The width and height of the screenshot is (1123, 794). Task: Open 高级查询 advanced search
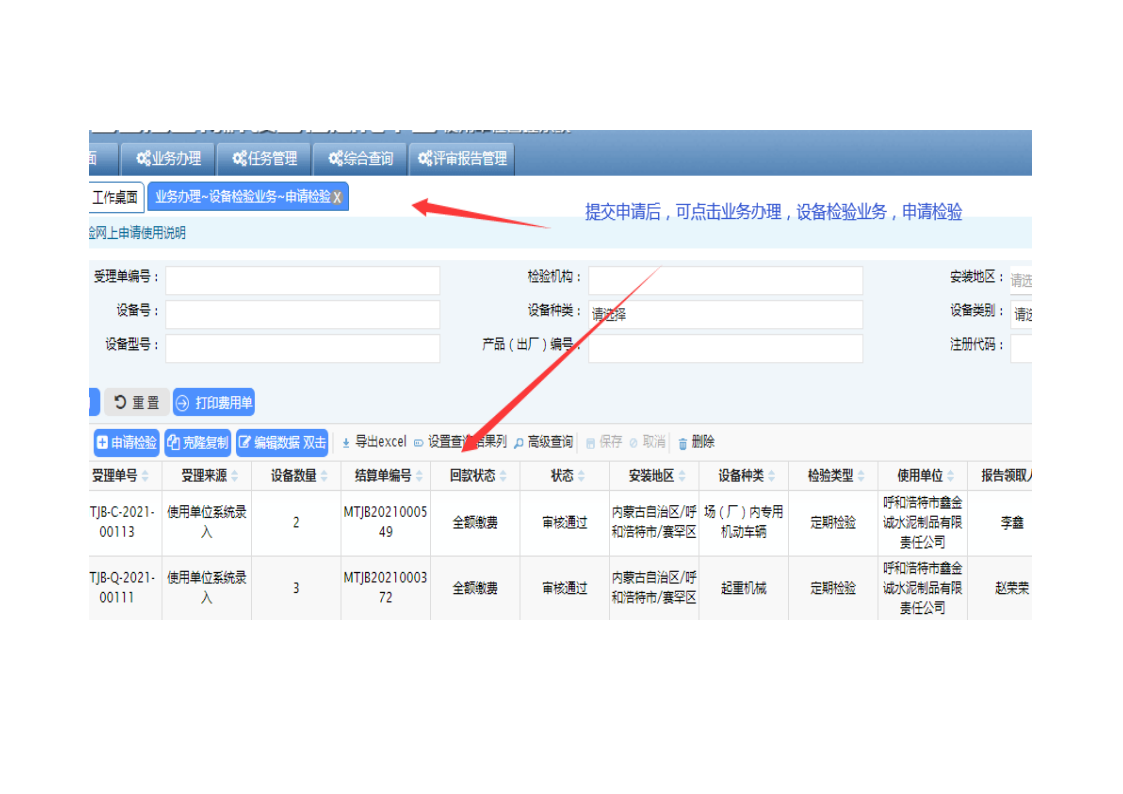pos(543,442)
